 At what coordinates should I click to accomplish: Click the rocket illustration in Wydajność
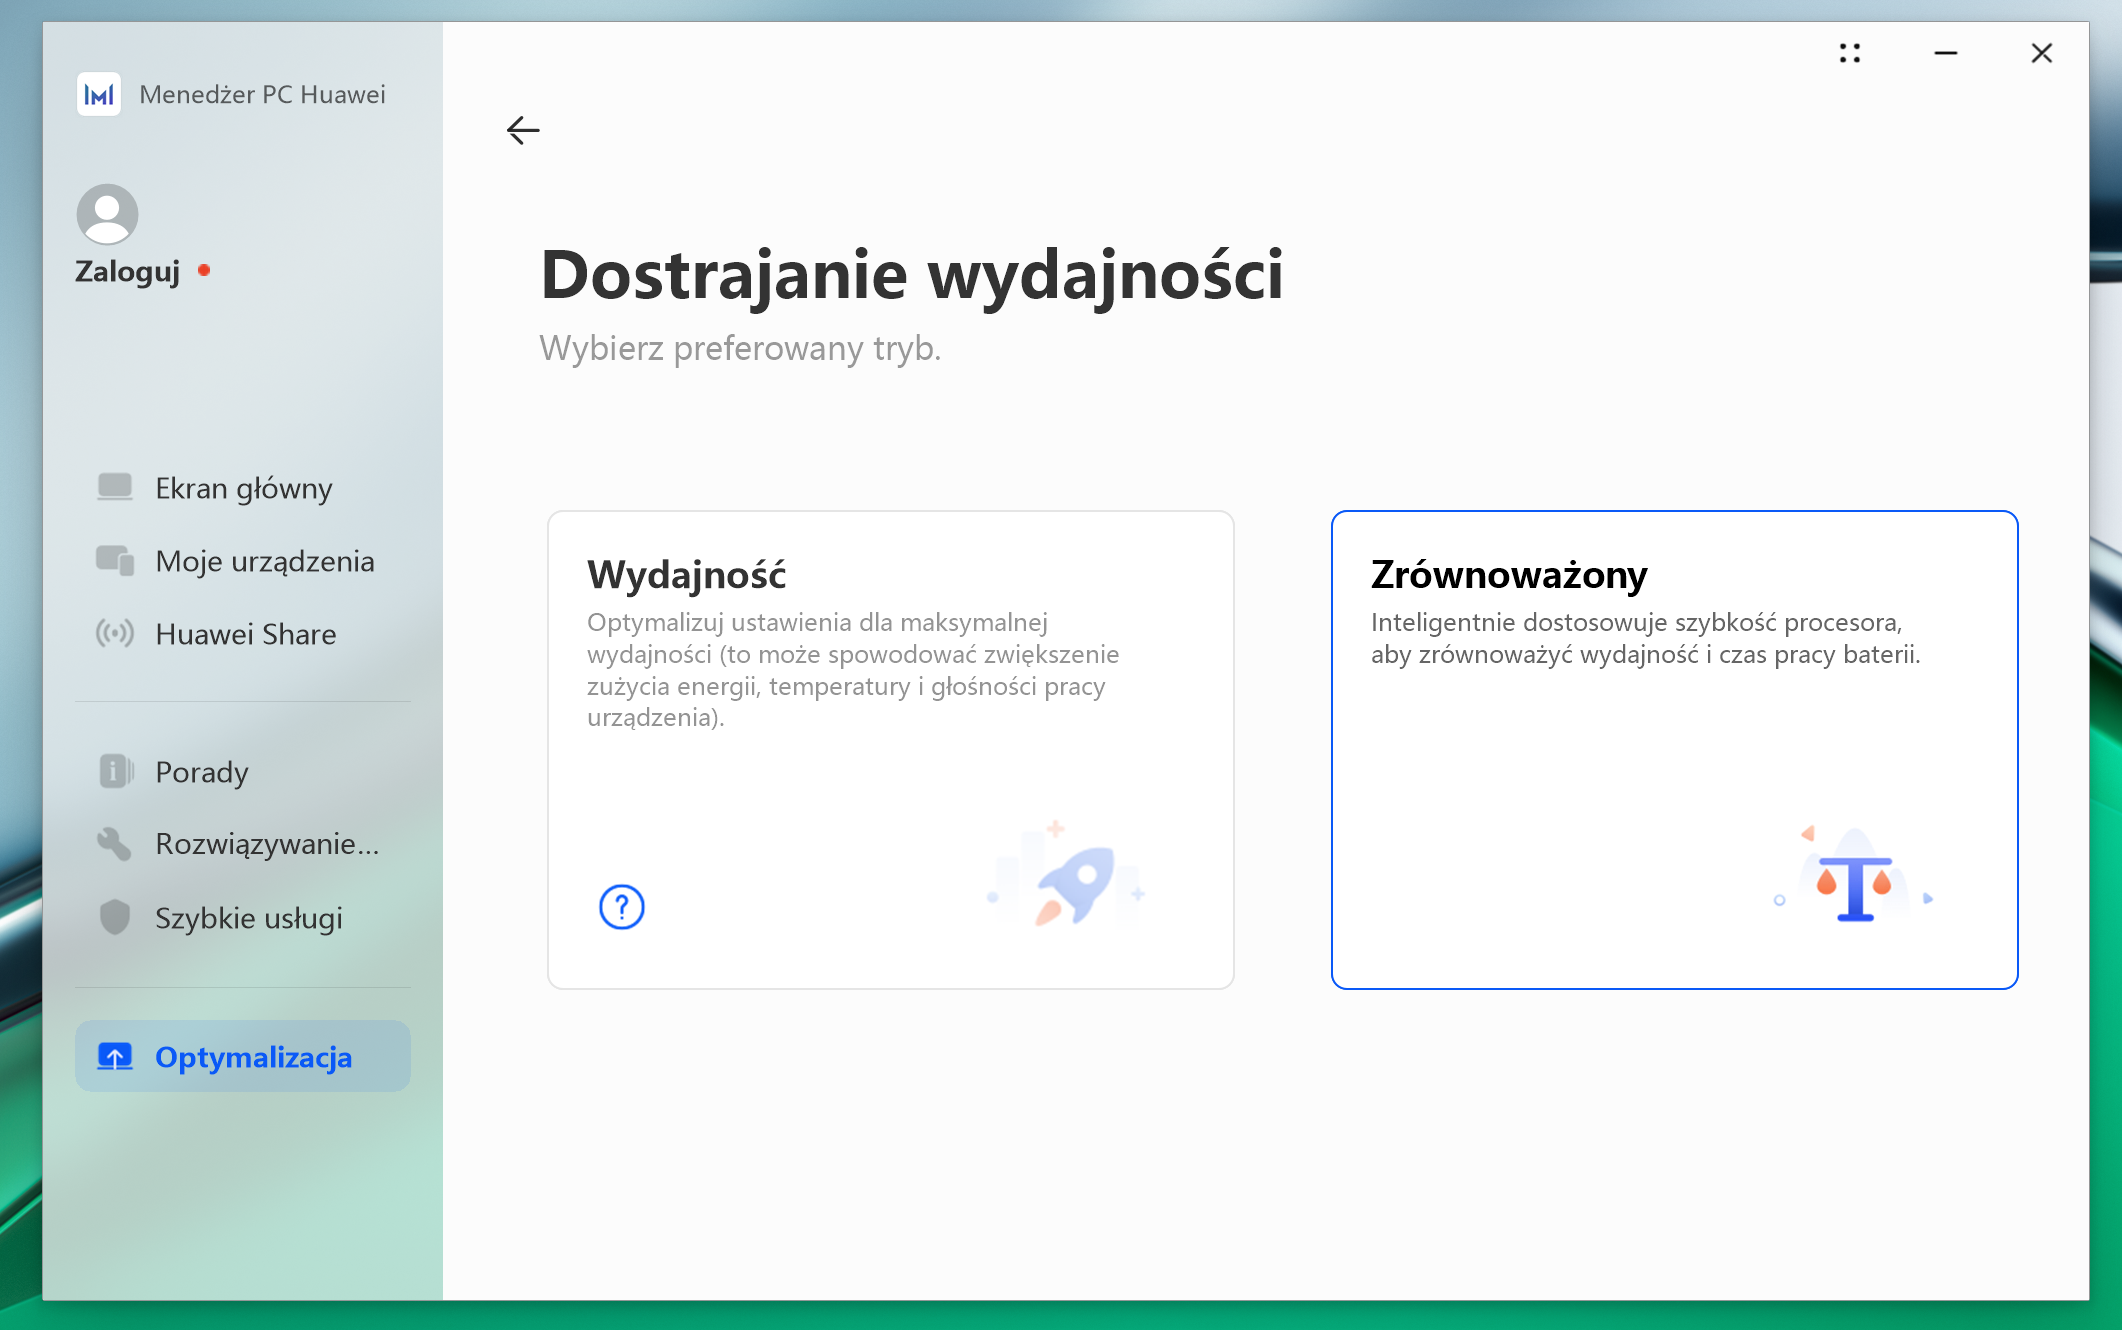coord(1067,876)
